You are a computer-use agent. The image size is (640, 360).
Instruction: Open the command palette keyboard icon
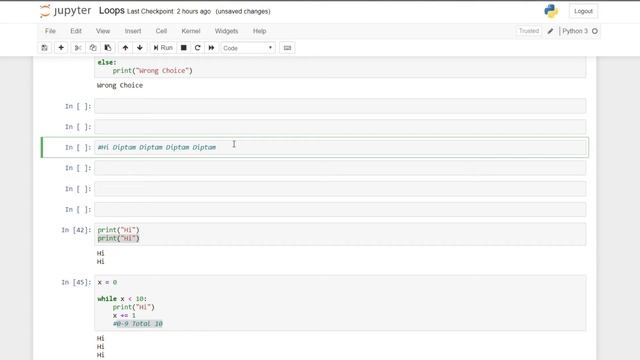click(287, 48)
